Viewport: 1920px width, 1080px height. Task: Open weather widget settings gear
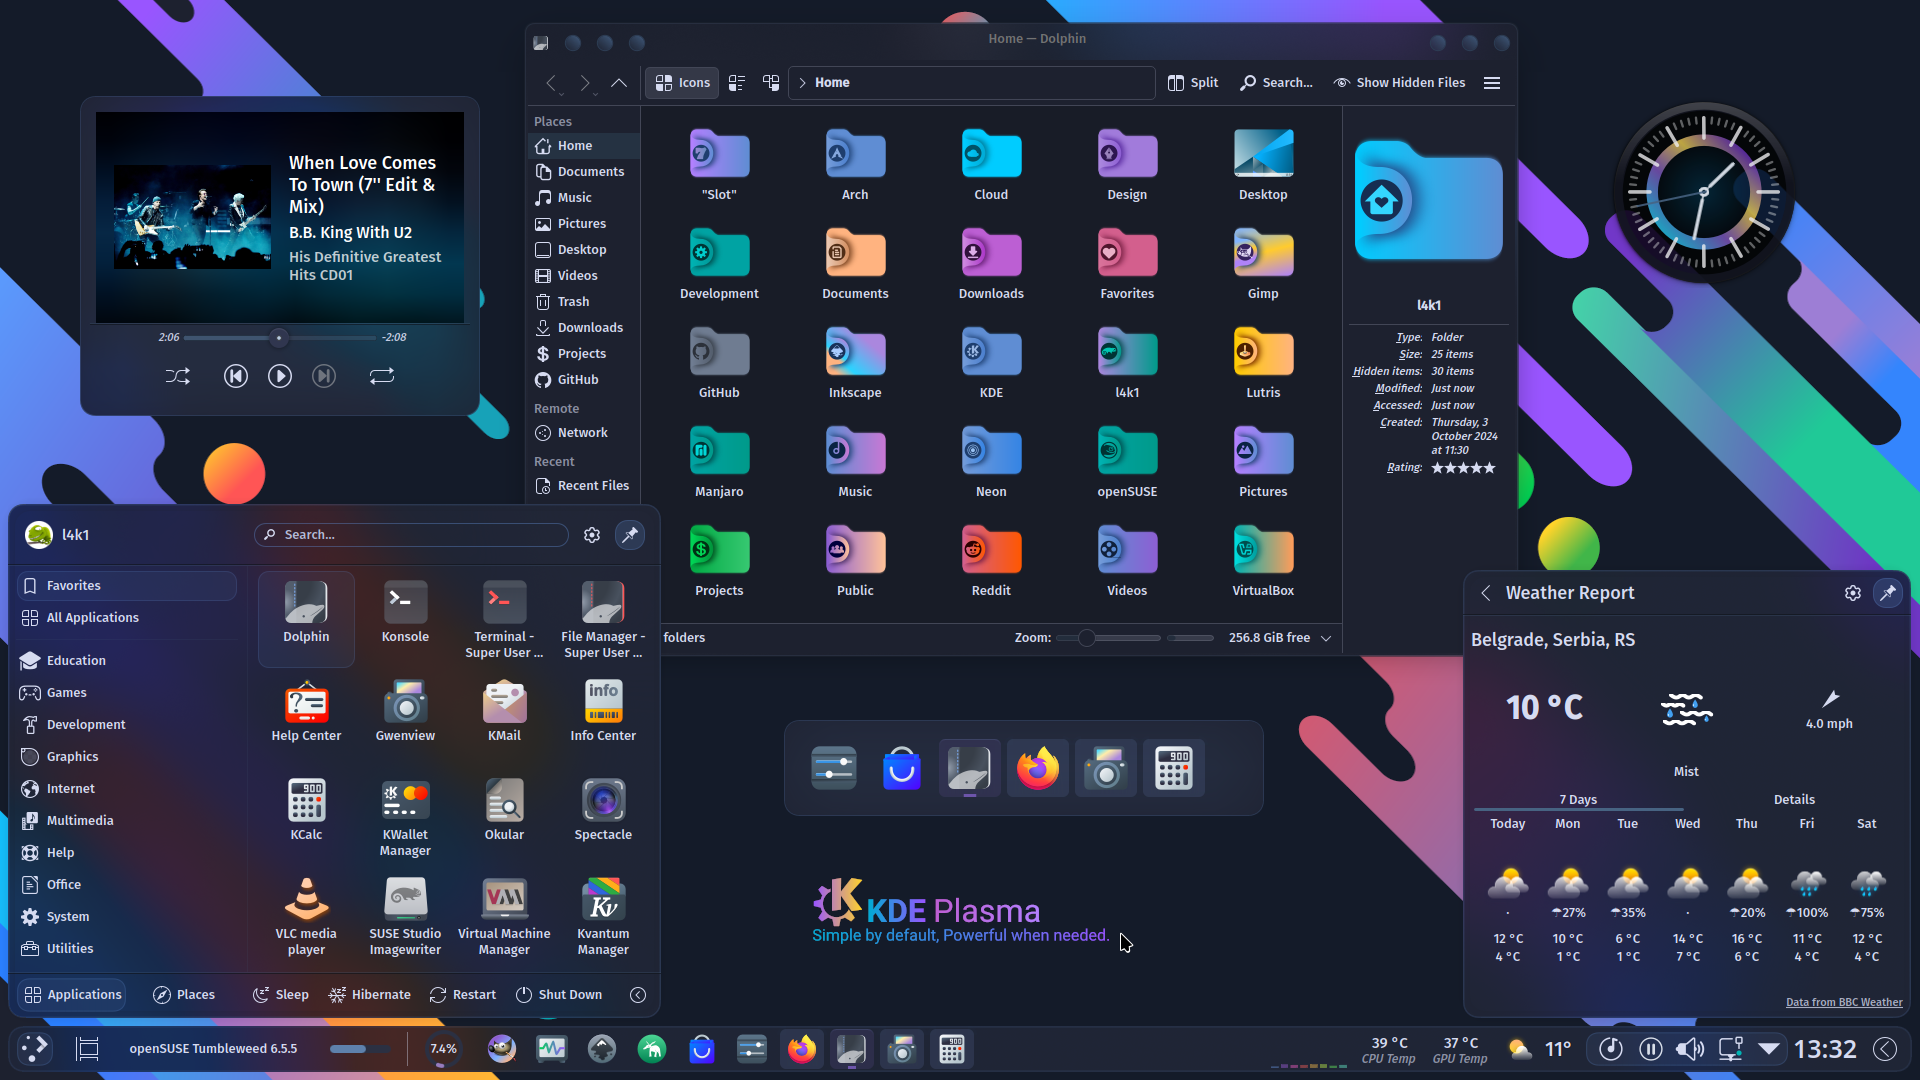click(x=1853, y=593)
